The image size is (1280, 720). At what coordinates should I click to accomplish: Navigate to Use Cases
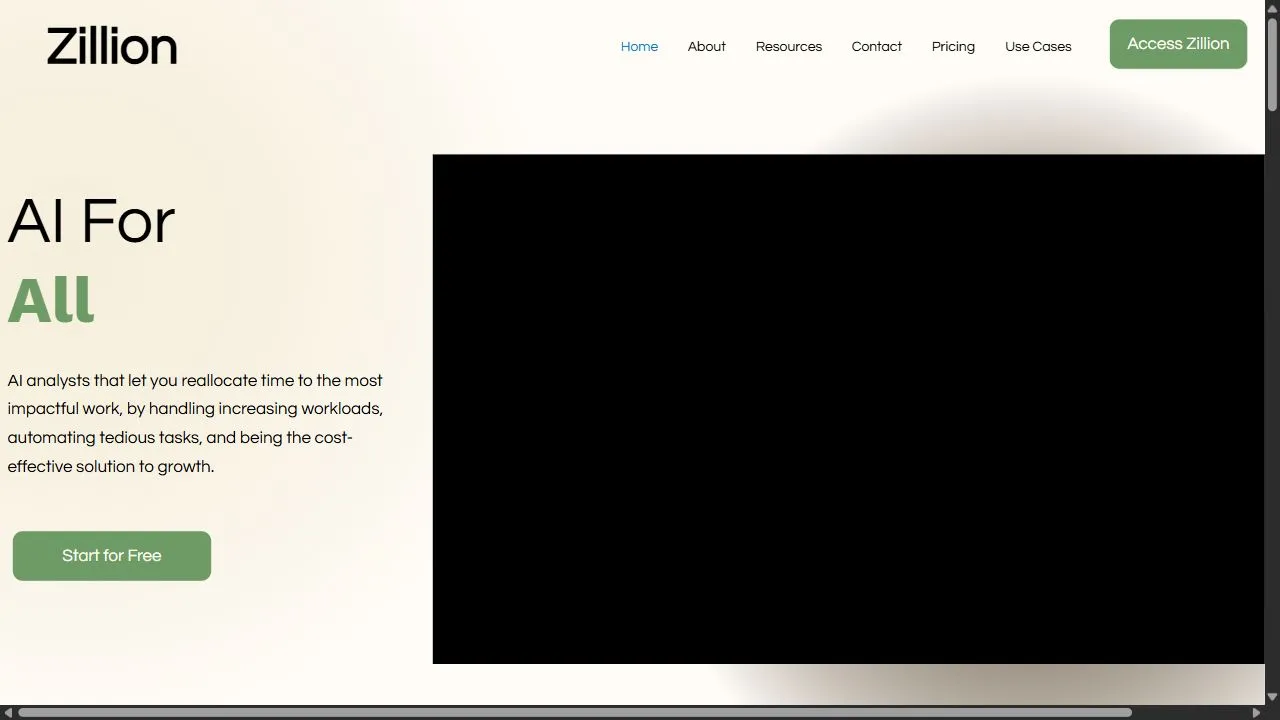pyautogui.click(x=1038, y=47)
